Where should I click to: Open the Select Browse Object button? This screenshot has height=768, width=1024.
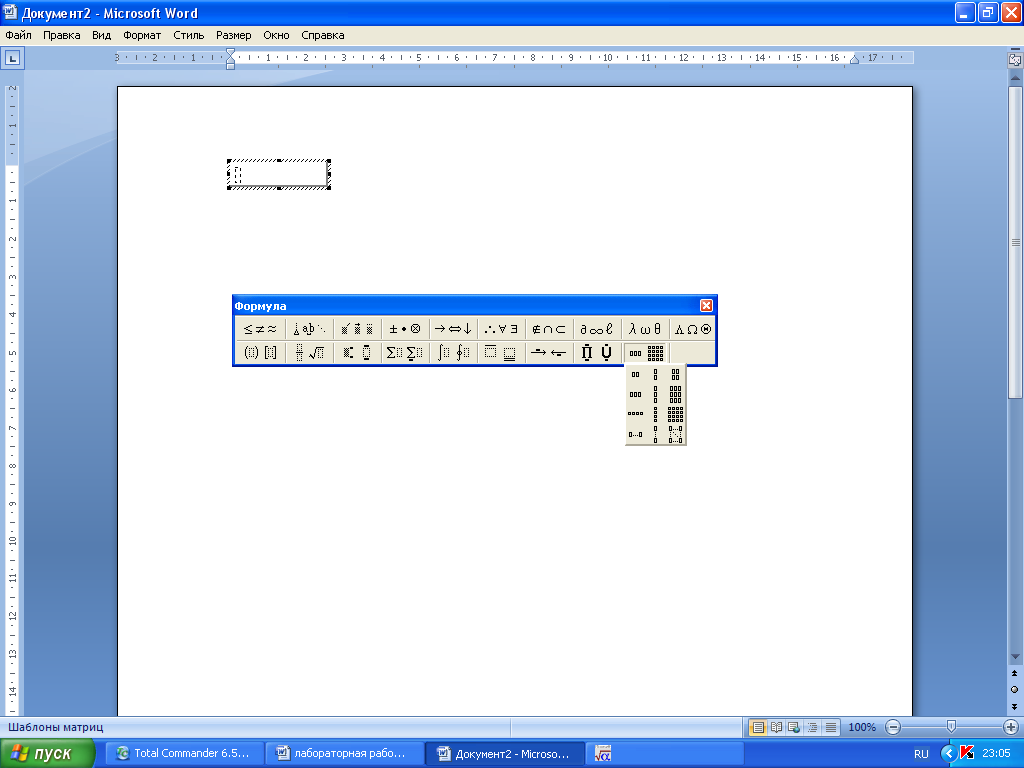(x=1014, y=690)
